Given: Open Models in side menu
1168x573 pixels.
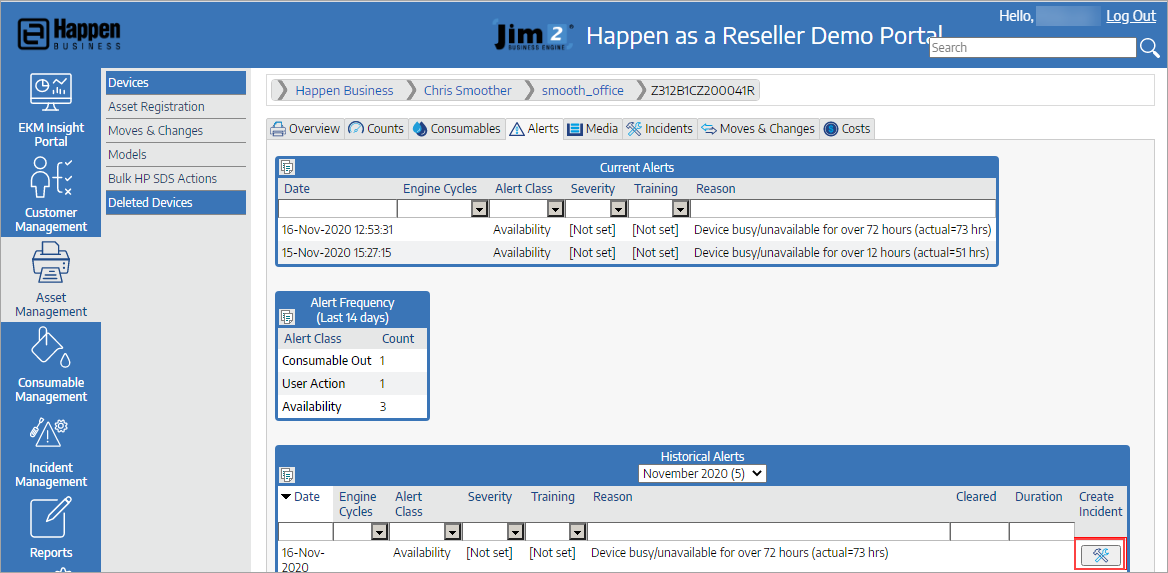Looking at the screenshot, I should (x=176, y=154).
